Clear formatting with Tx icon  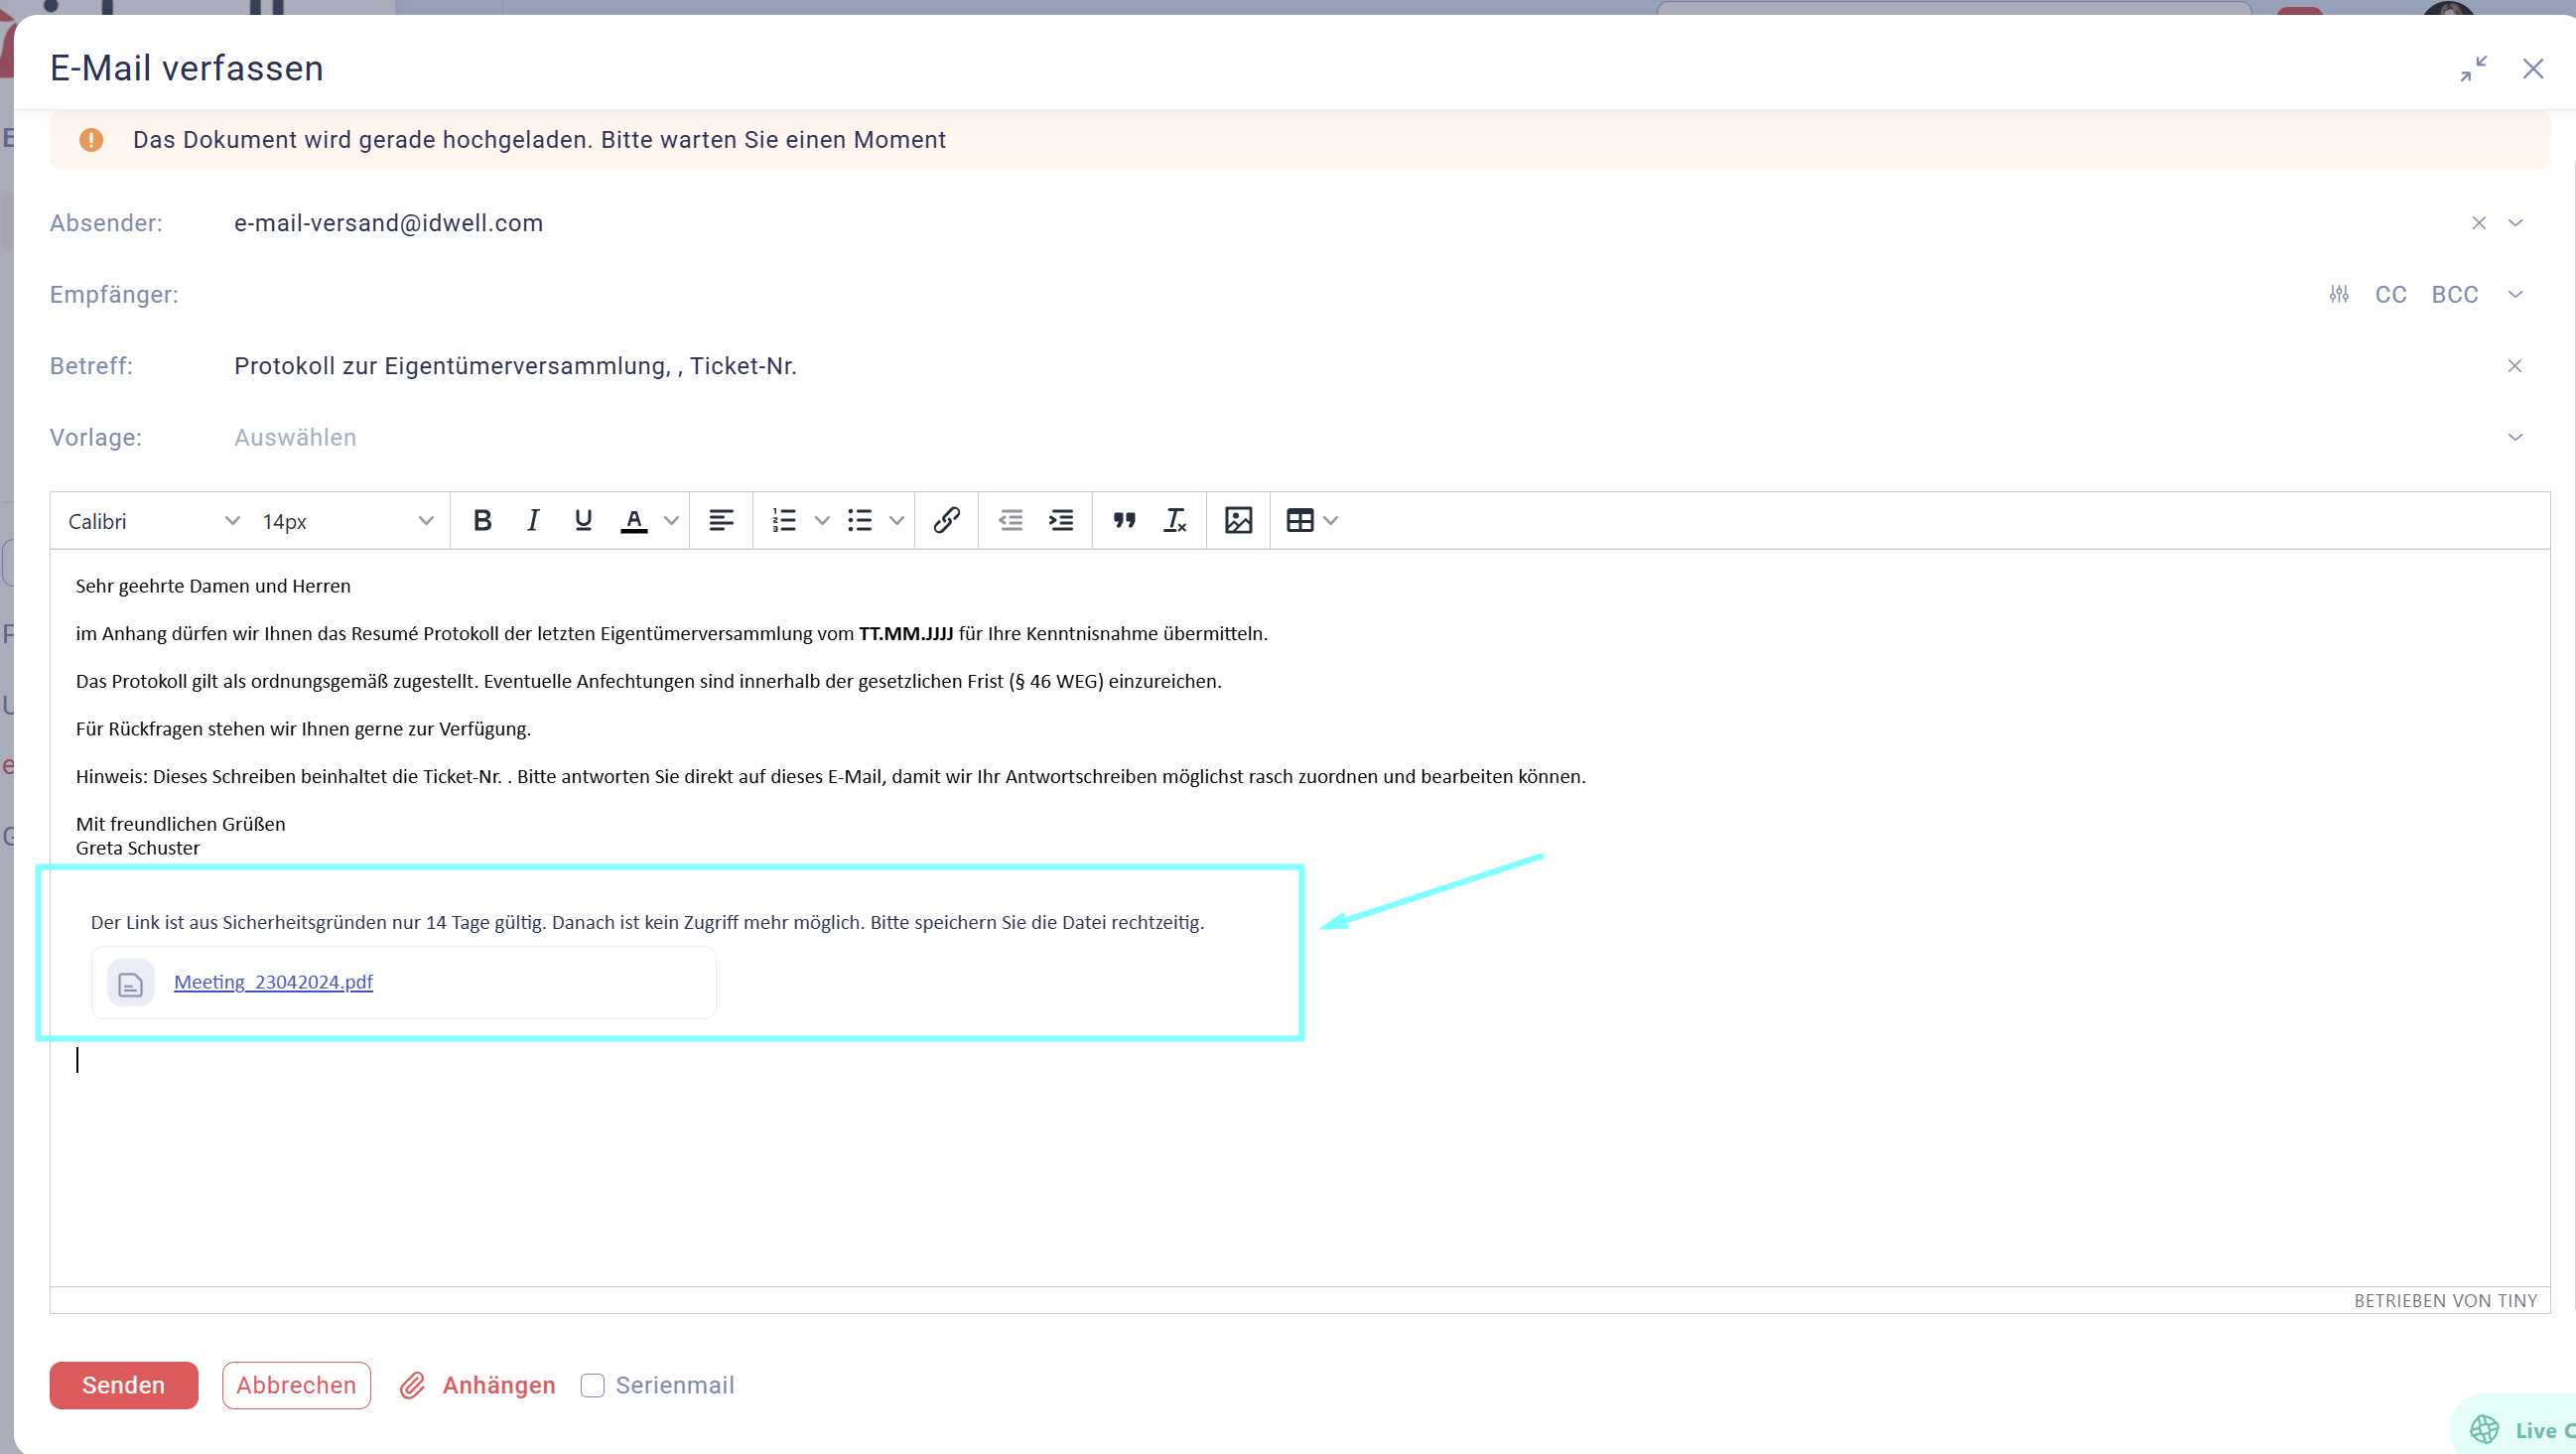click(x=1175, y=520)
